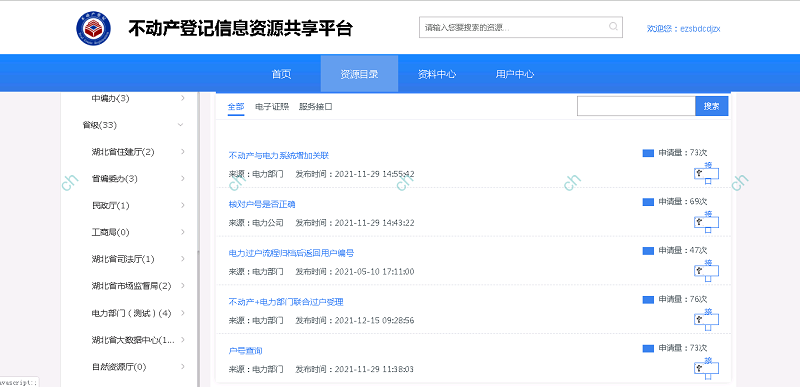Click the 接口 tag icon for 不动产+电力部门联合过户受理

pyautogui.click(x=707, y=320)
